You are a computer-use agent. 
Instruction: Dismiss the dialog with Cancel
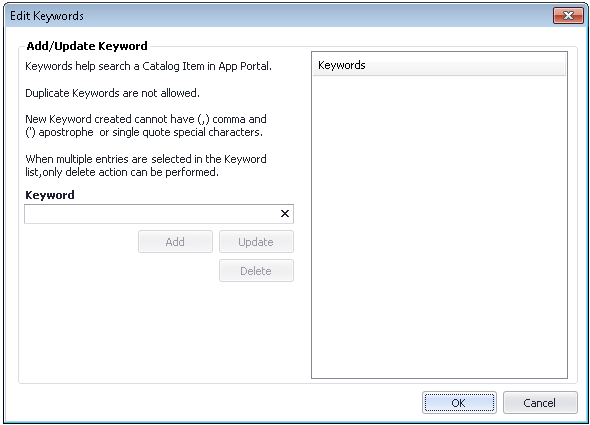point(540,403)
